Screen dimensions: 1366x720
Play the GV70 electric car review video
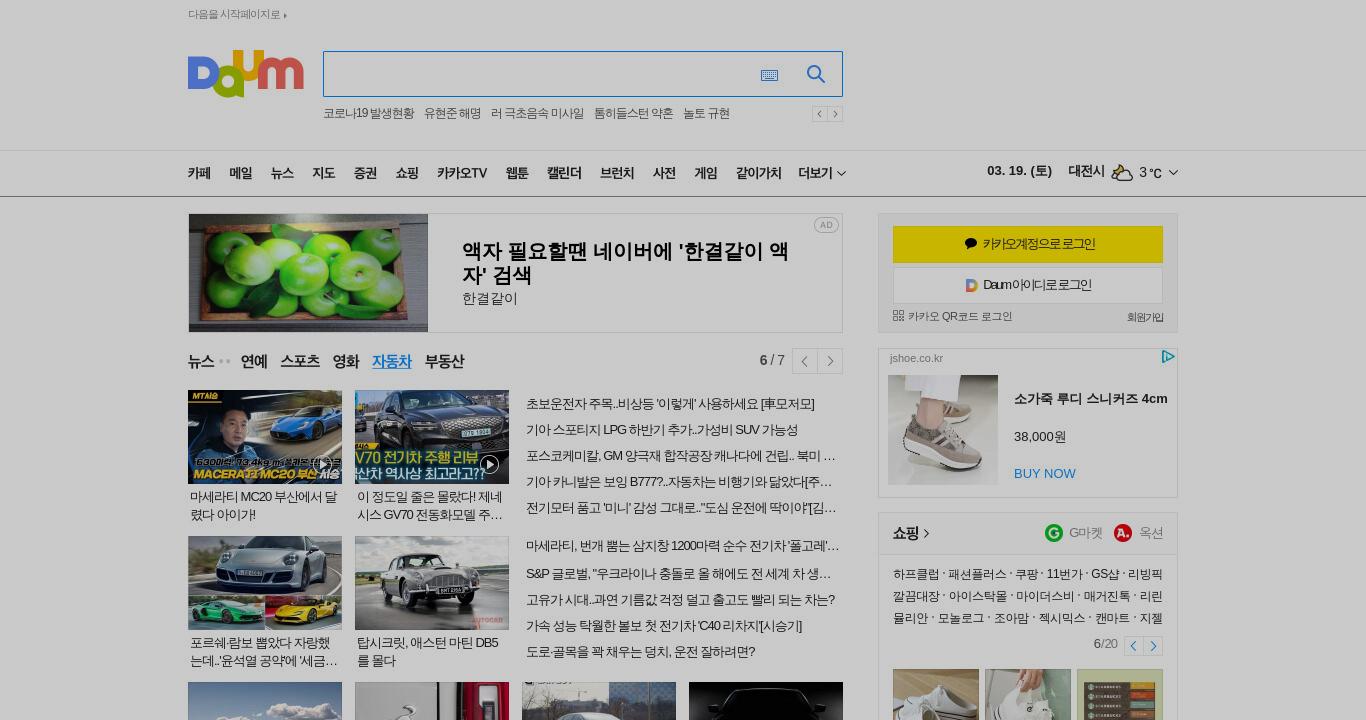click(x=432, y=437)
